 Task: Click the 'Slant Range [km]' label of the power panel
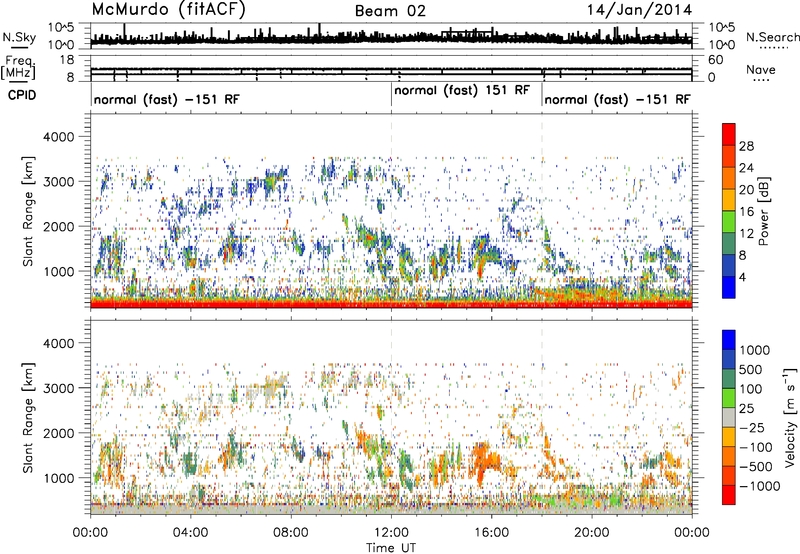[x=28, y=211]
